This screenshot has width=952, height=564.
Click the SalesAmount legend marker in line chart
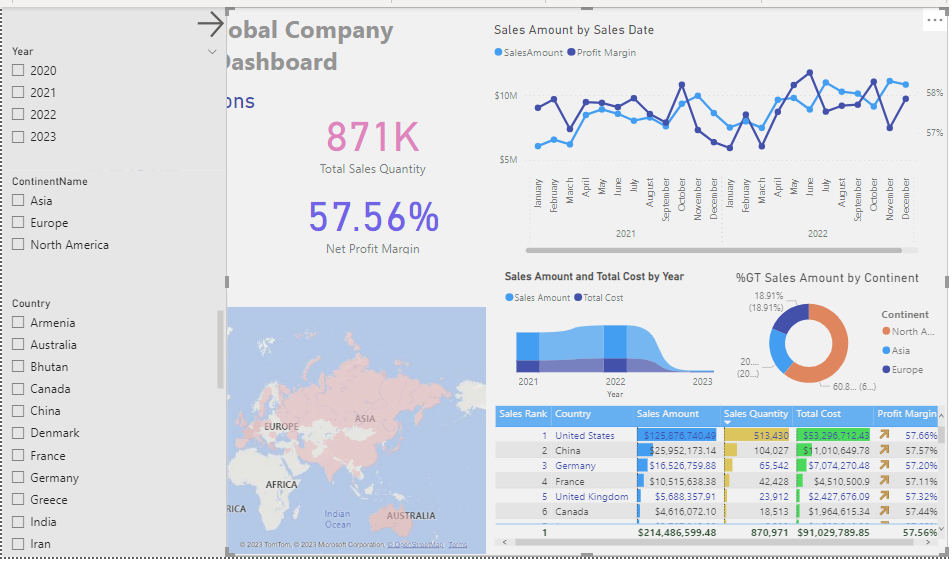pos(498,52)
